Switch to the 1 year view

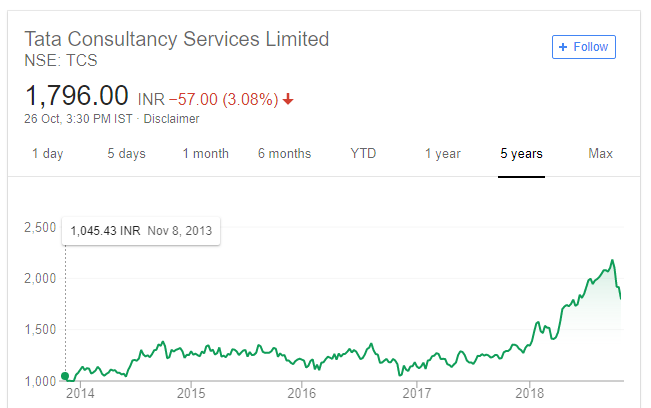click(442, 154)
